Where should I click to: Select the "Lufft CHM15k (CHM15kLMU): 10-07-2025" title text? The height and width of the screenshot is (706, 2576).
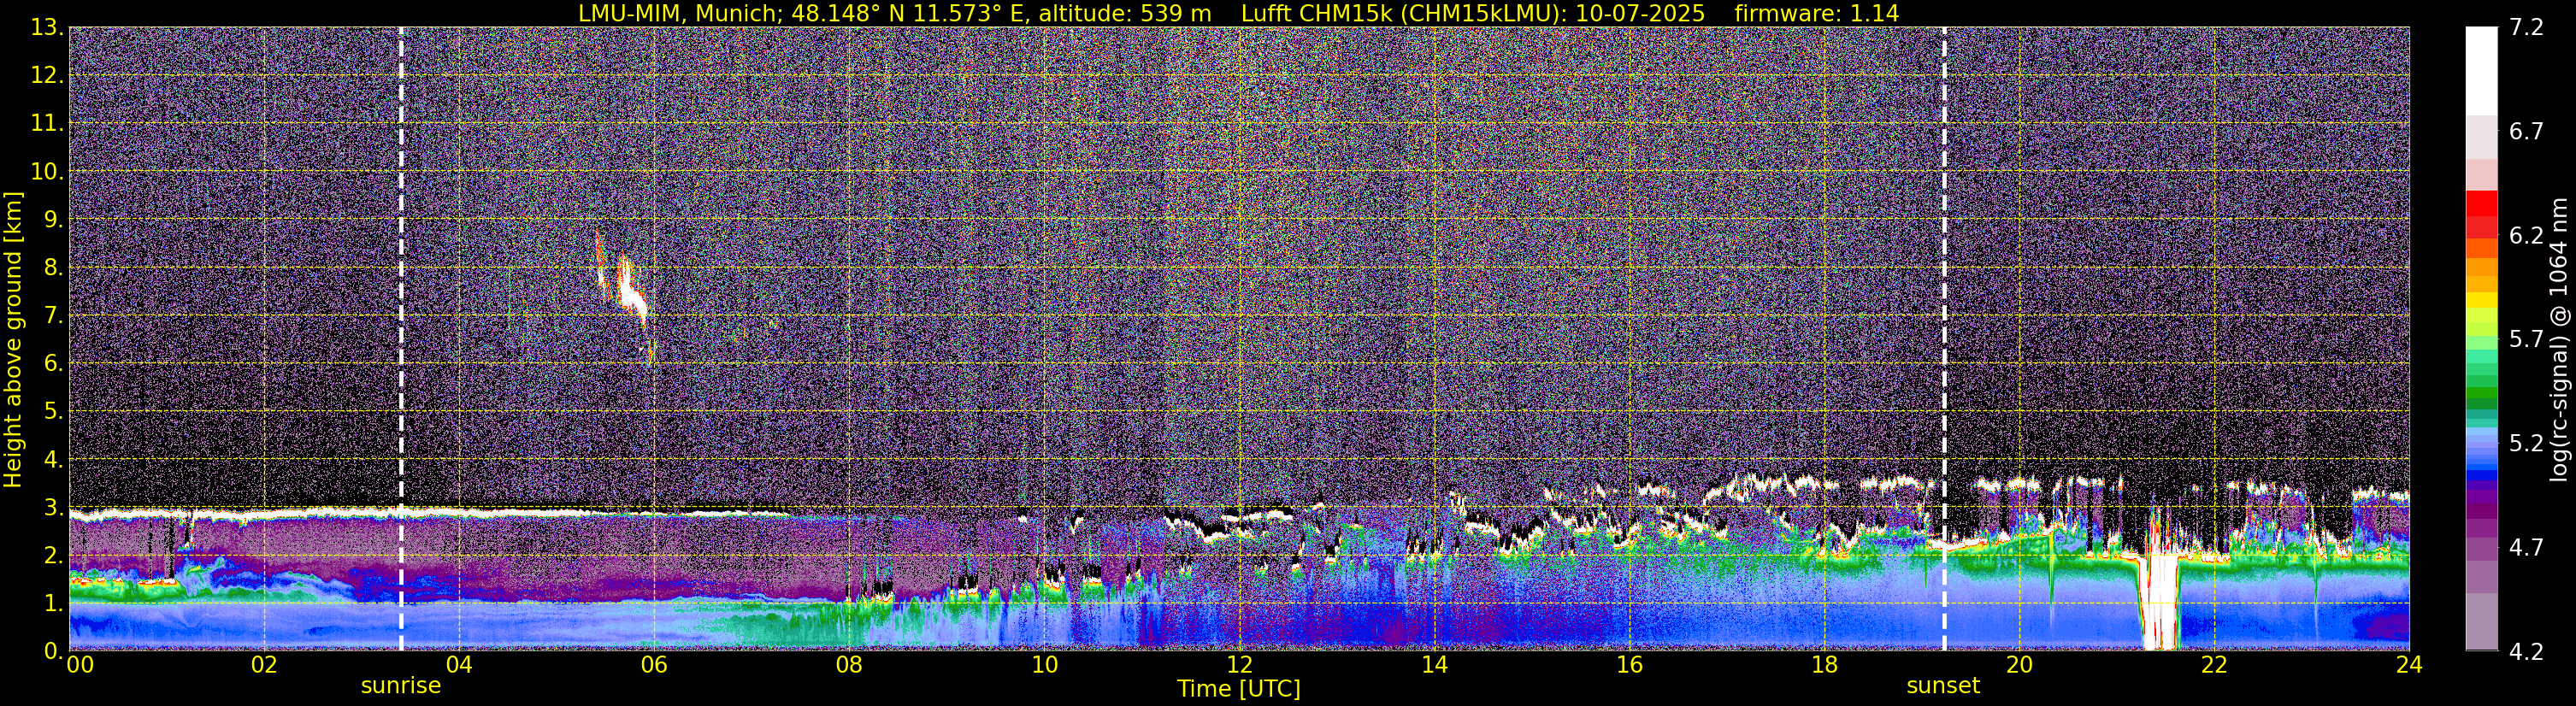pyautogui.click(x=1473, y=13)
